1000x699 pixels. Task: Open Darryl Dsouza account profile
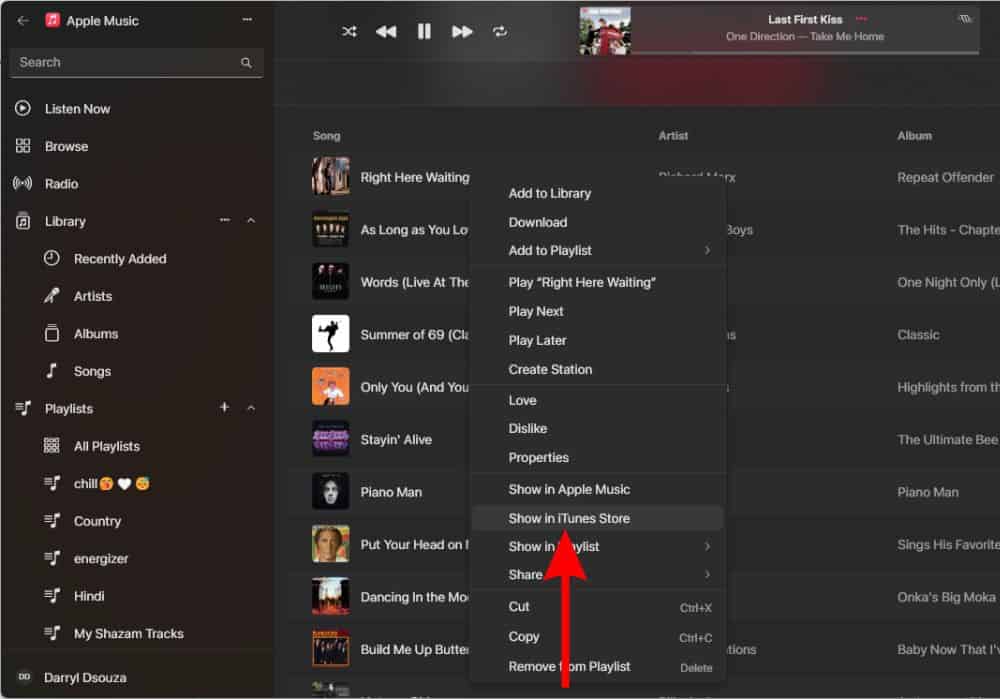(85, 678)
